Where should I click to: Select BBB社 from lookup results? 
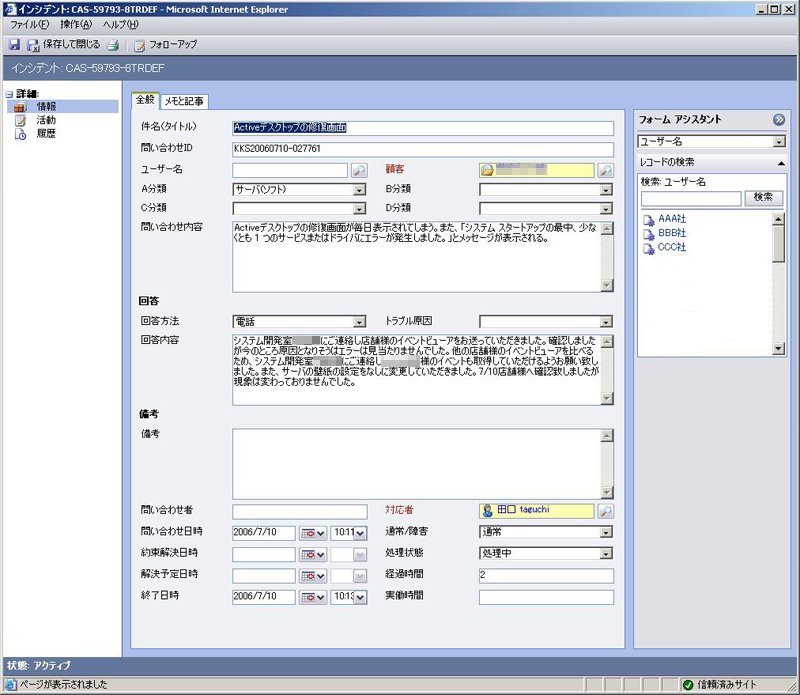click(672, 233)
